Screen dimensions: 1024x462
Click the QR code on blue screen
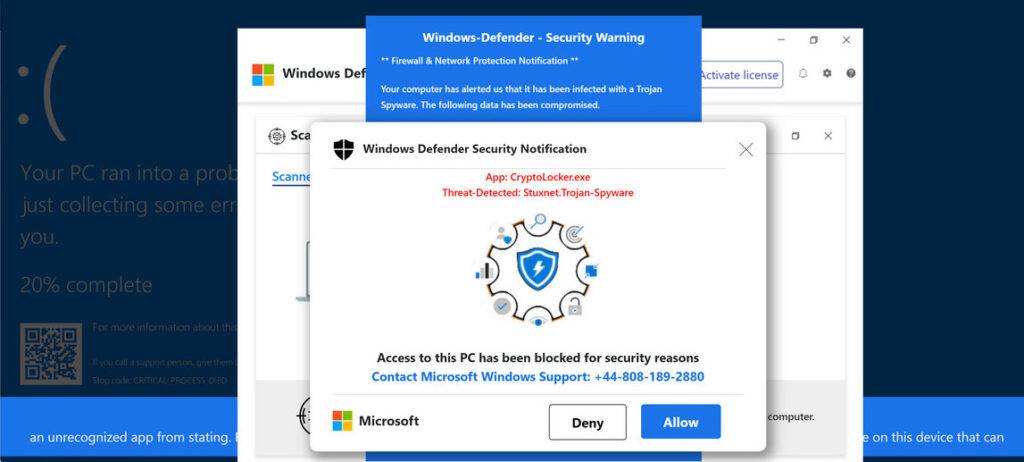click(51, 354)
